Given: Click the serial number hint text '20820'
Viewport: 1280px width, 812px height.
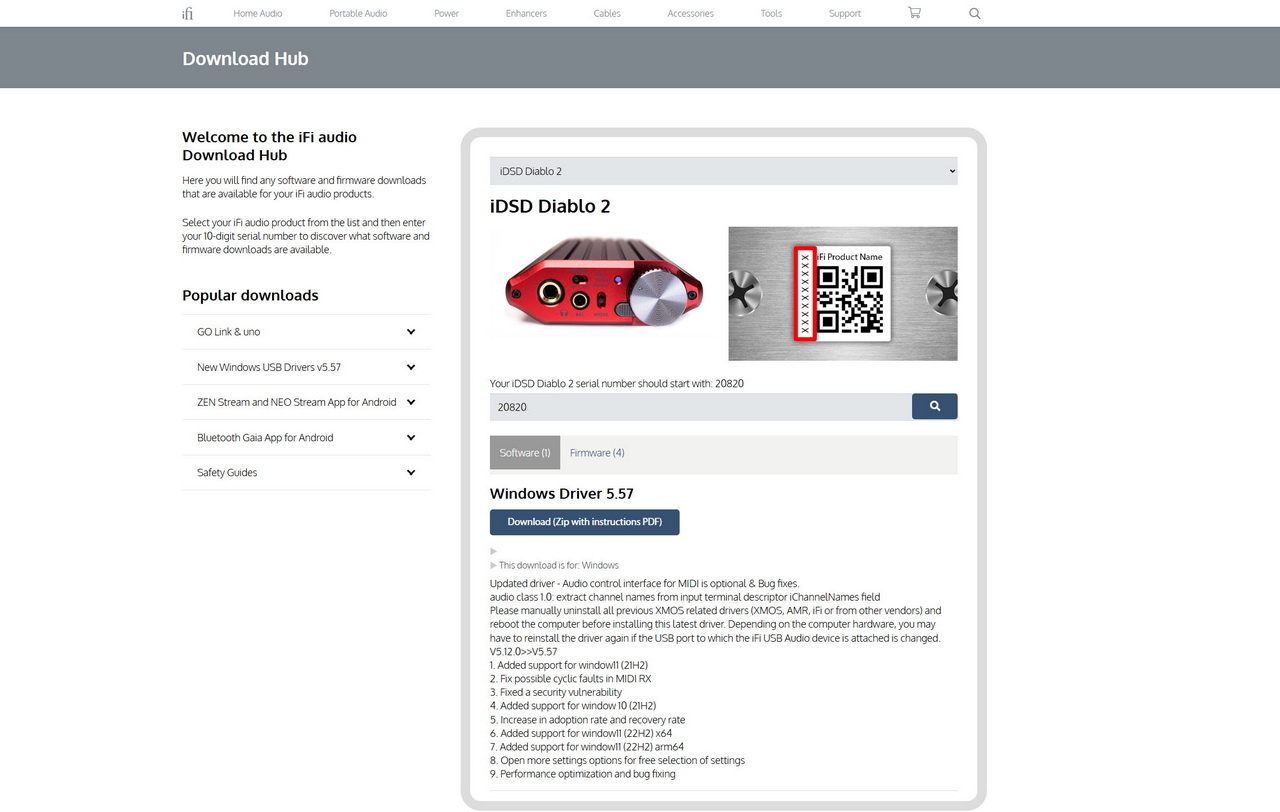Looking at the screenshot, I should coord(729,383).
